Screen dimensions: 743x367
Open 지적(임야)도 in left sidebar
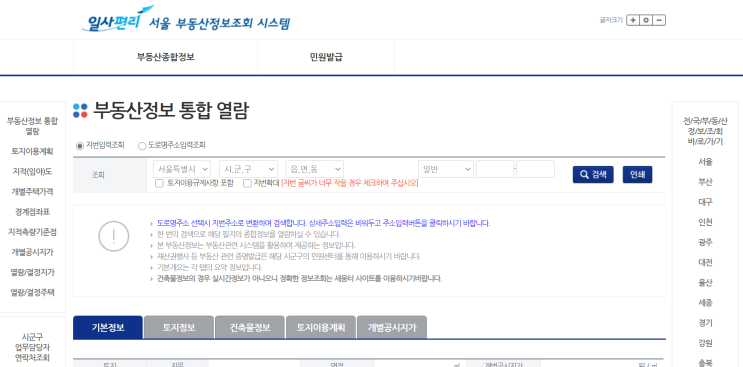click(x=32, y=171)
